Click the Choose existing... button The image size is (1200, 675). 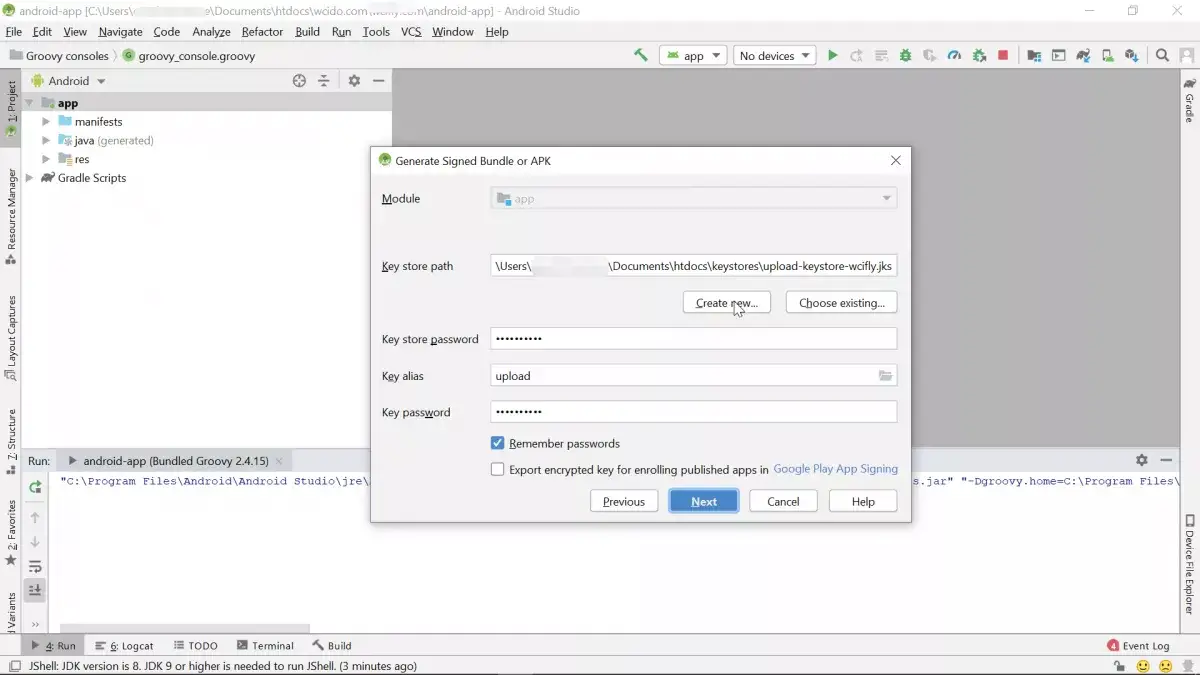pos(841,303)
